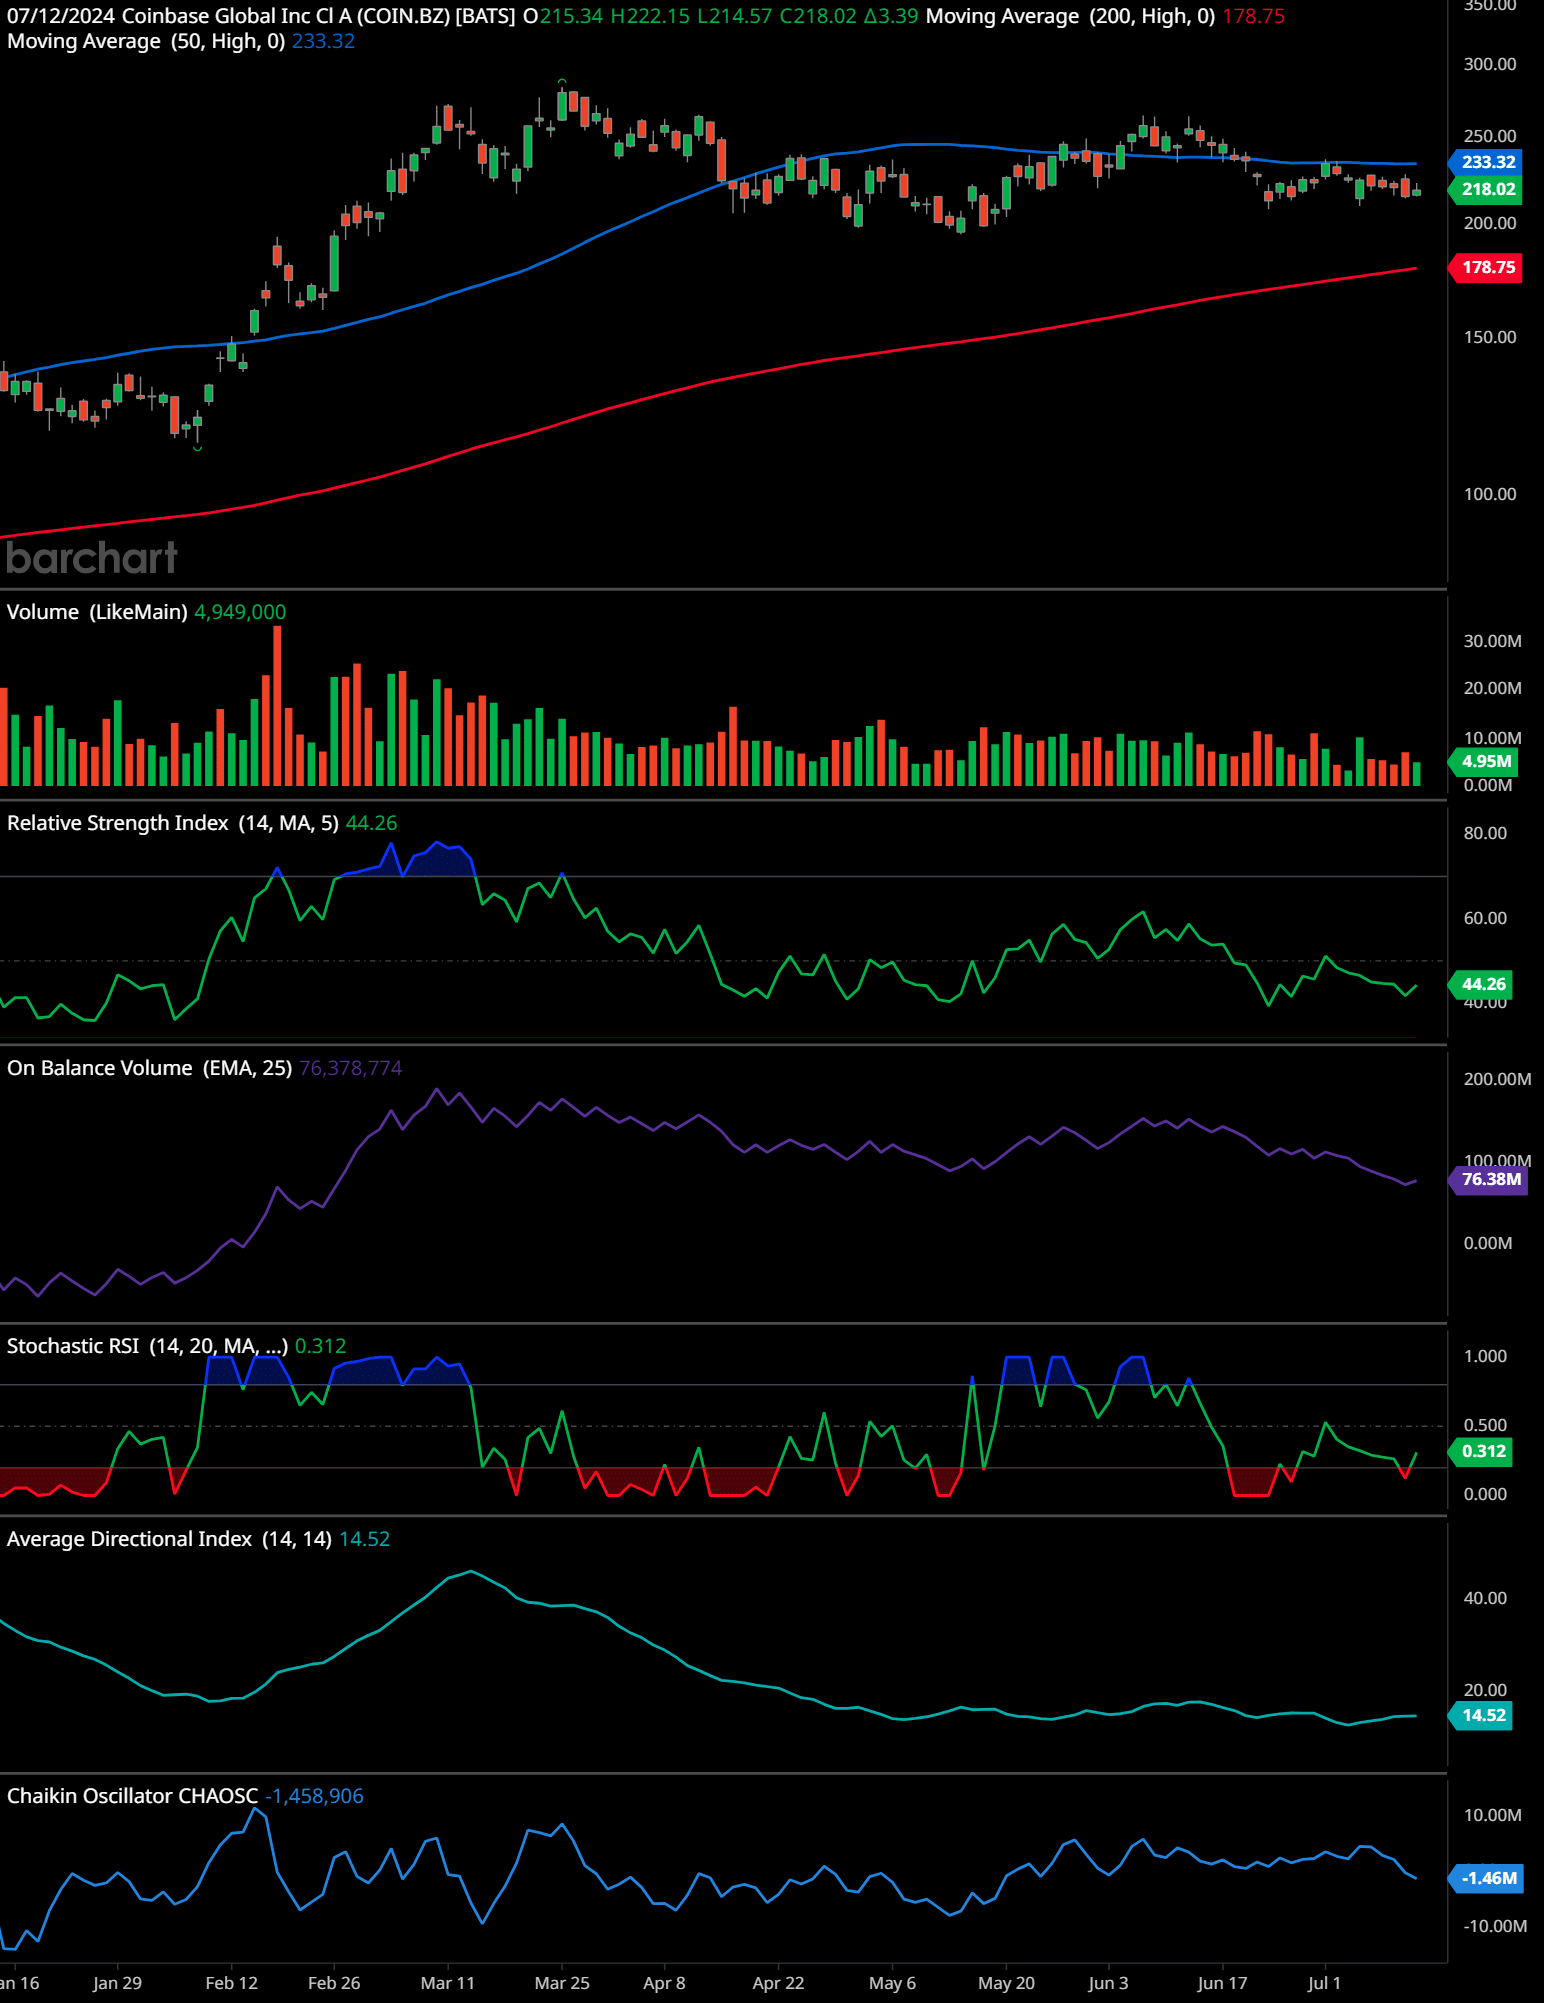Click the 150.00 price axis label
The height and width of the screenshot is (2003, 1544).
1490,337
